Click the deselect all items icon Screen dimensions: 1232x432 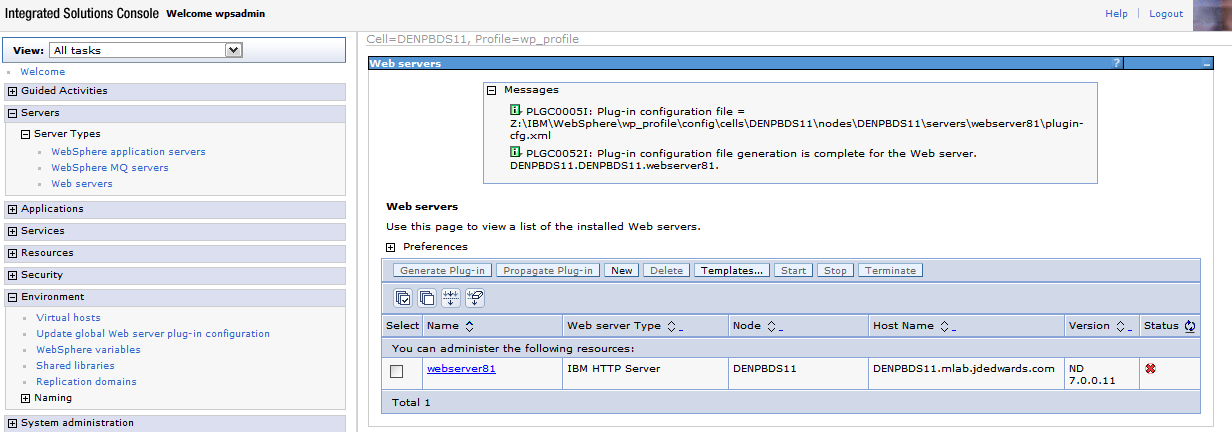pyautogui.click(x=427, y=297)
